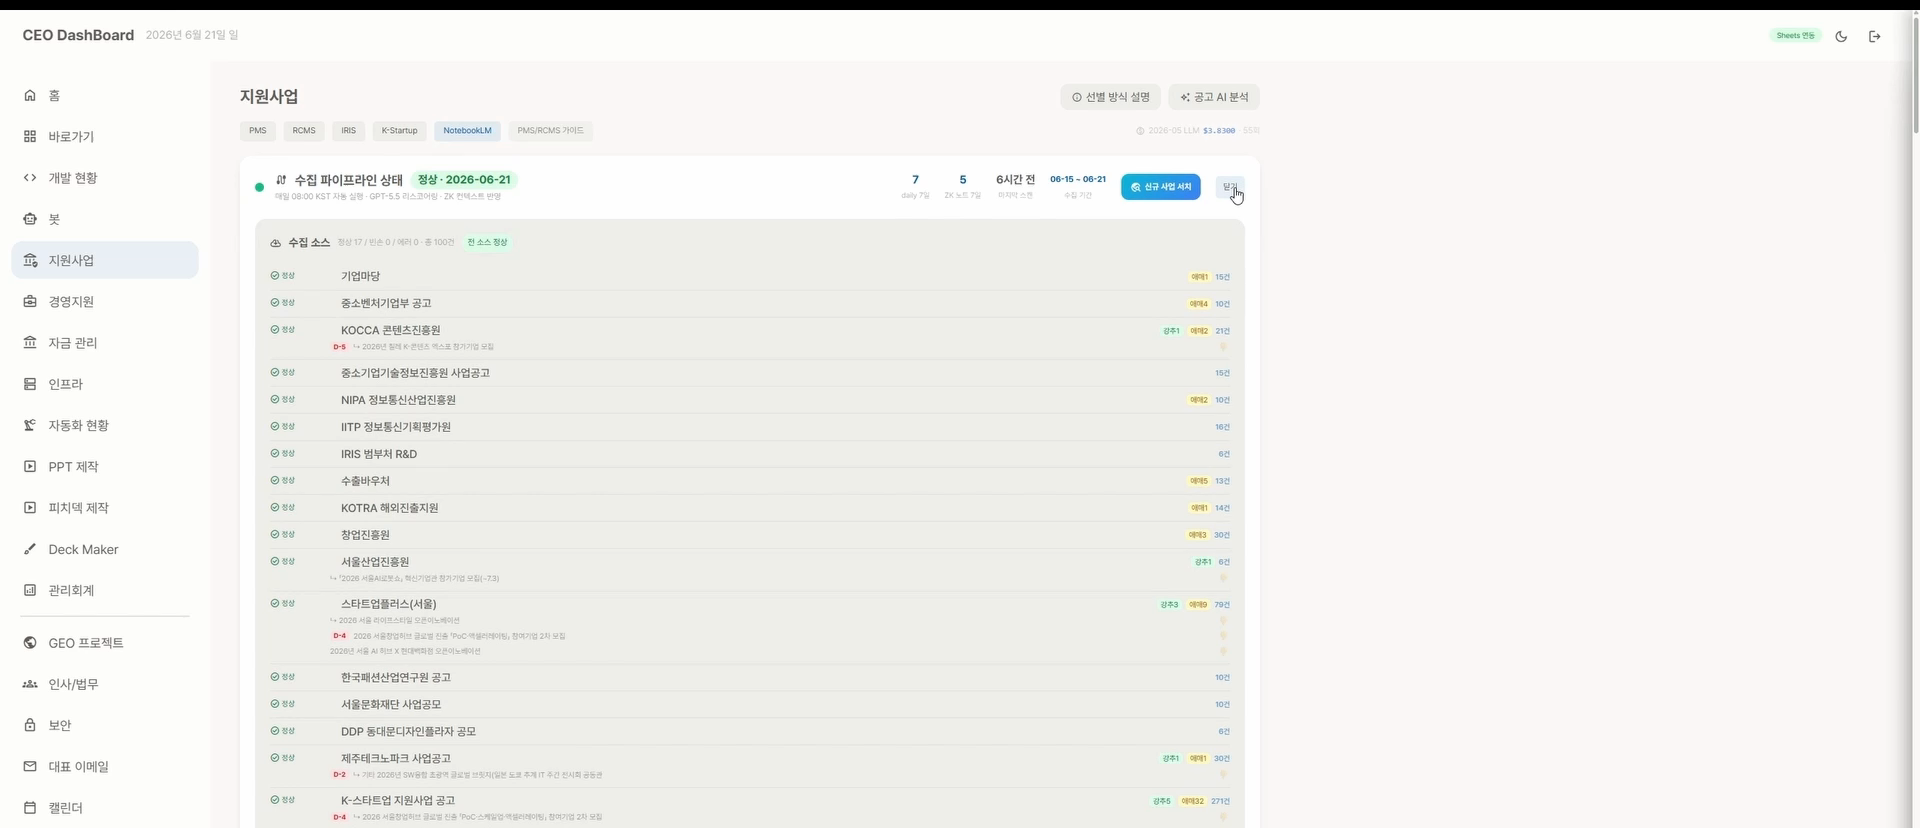1920x828 pixels.
Task: Select 서울문화재단 사업공모 row
Action: click(750, 704)
